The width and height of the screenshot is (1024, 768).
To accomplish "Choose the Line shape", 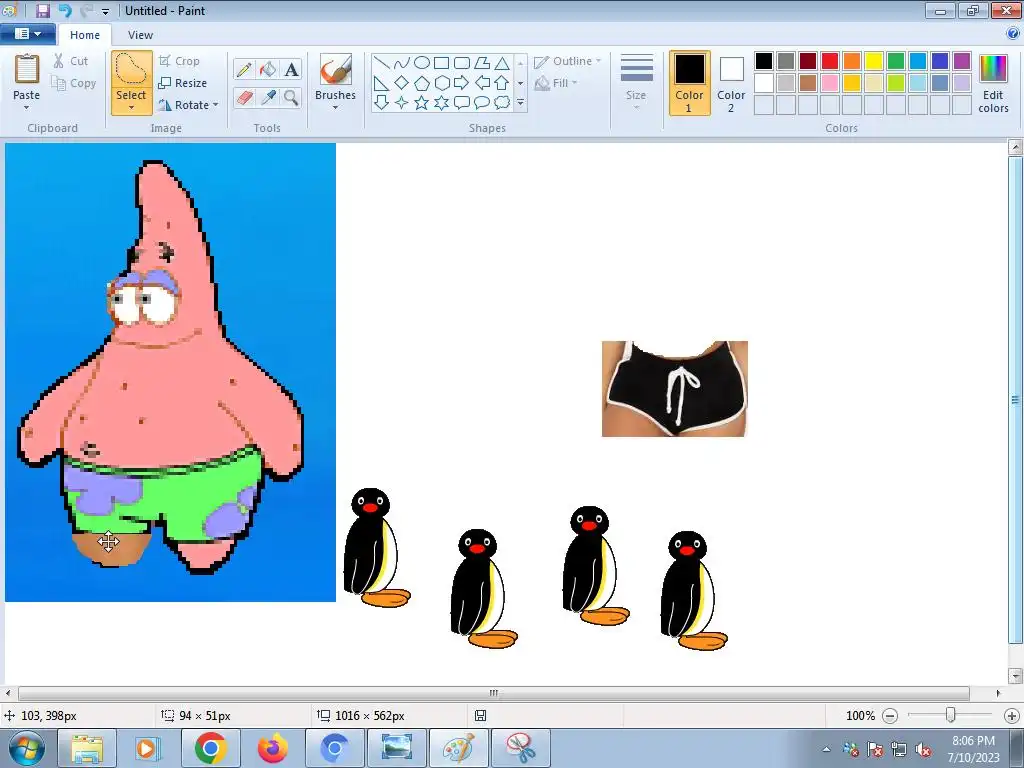I will tap(382, 63).
